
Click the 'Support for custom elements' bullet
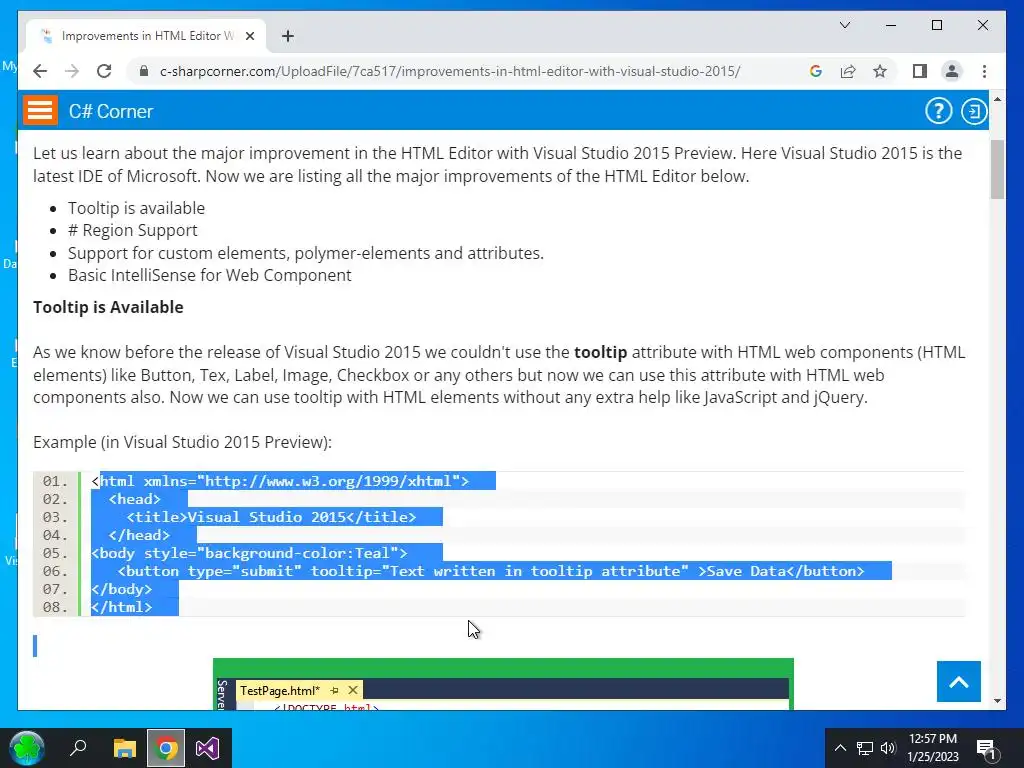pyautogui.click(x=306, y=253)
